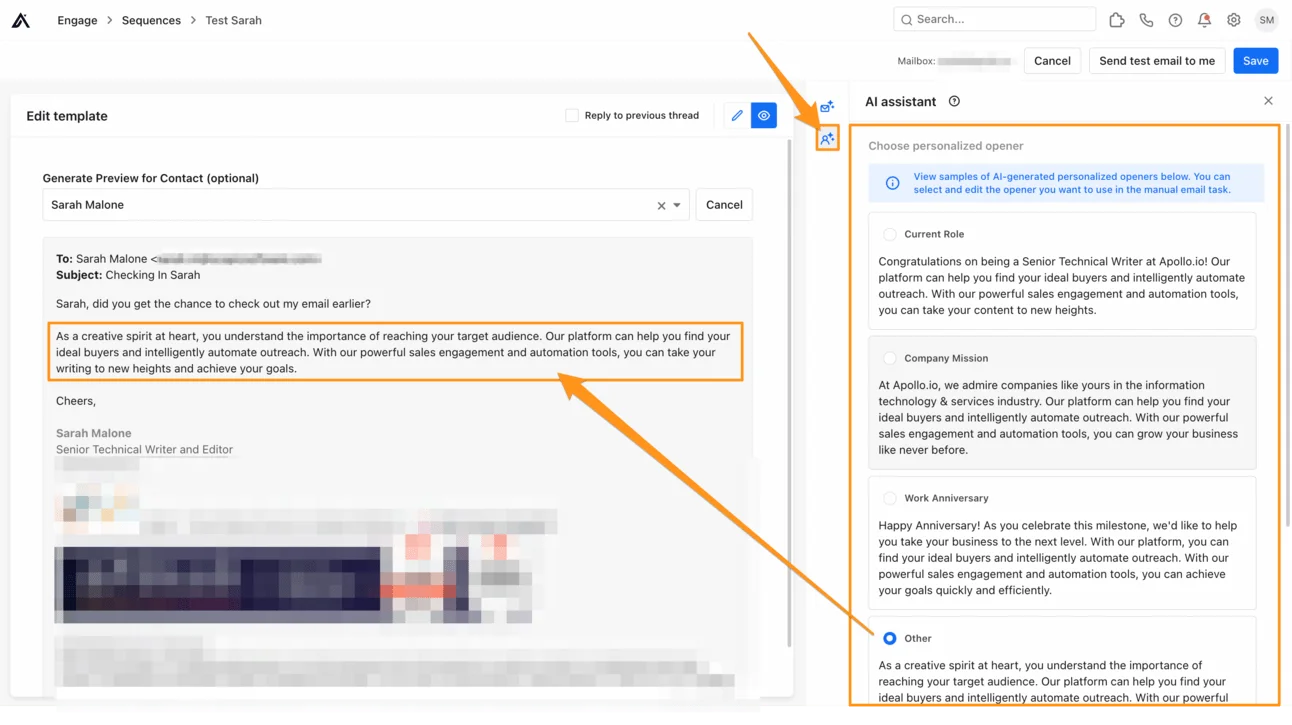Open the settings gear icon
The width and height of the screenshot is (1292, 725).
pyautogui.click(x=1234, y=20)
